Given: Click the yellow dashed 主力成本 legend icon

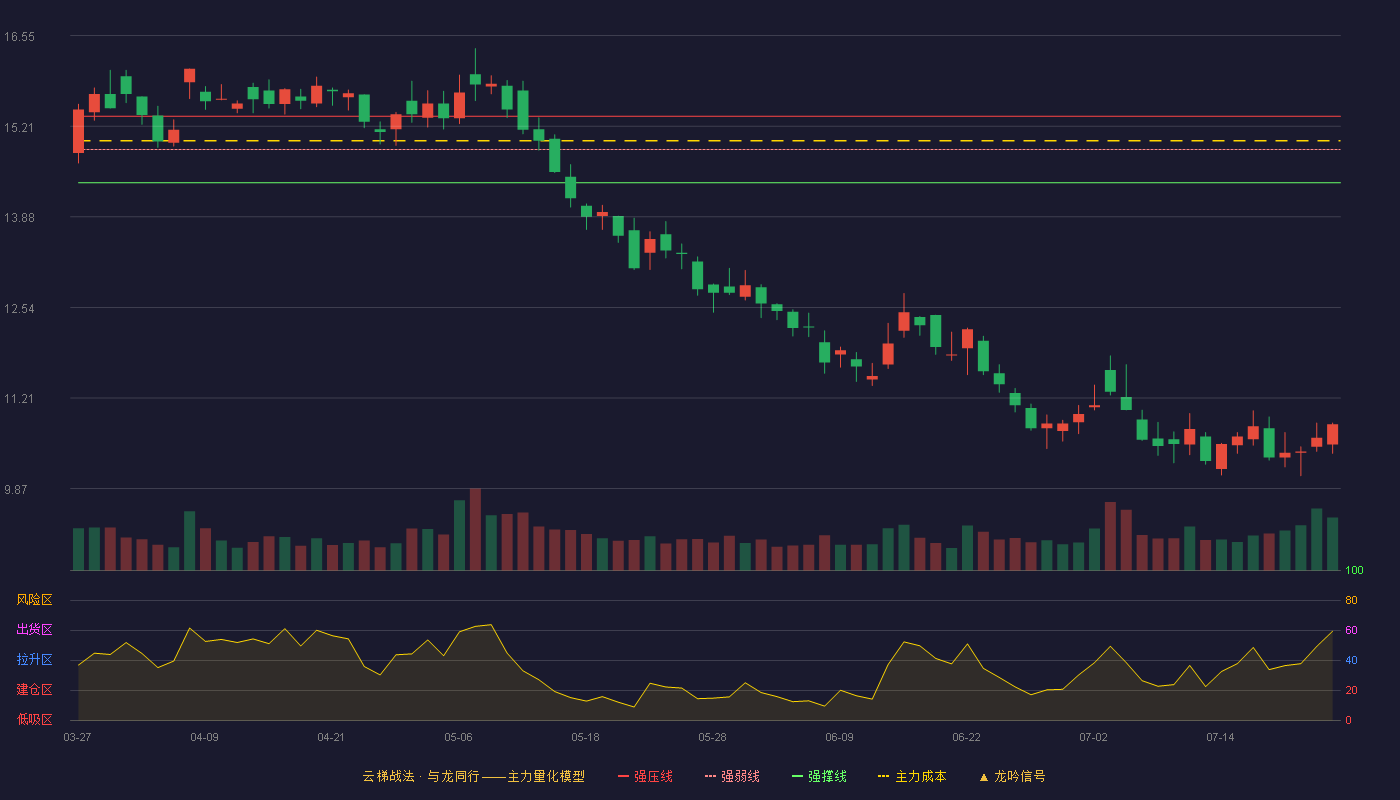Looking at the screenshot, I should pyautogui.click(x=883, y=776).
